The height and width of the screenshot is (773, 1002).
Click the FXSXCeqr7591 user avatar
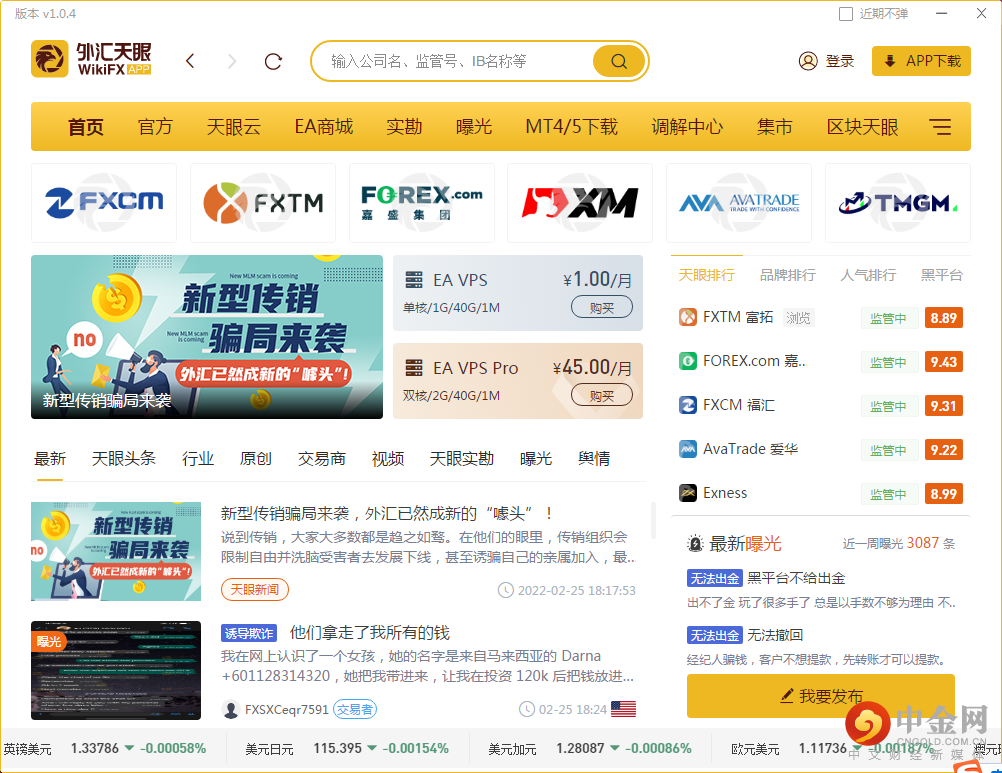click(x=230, y=709)
